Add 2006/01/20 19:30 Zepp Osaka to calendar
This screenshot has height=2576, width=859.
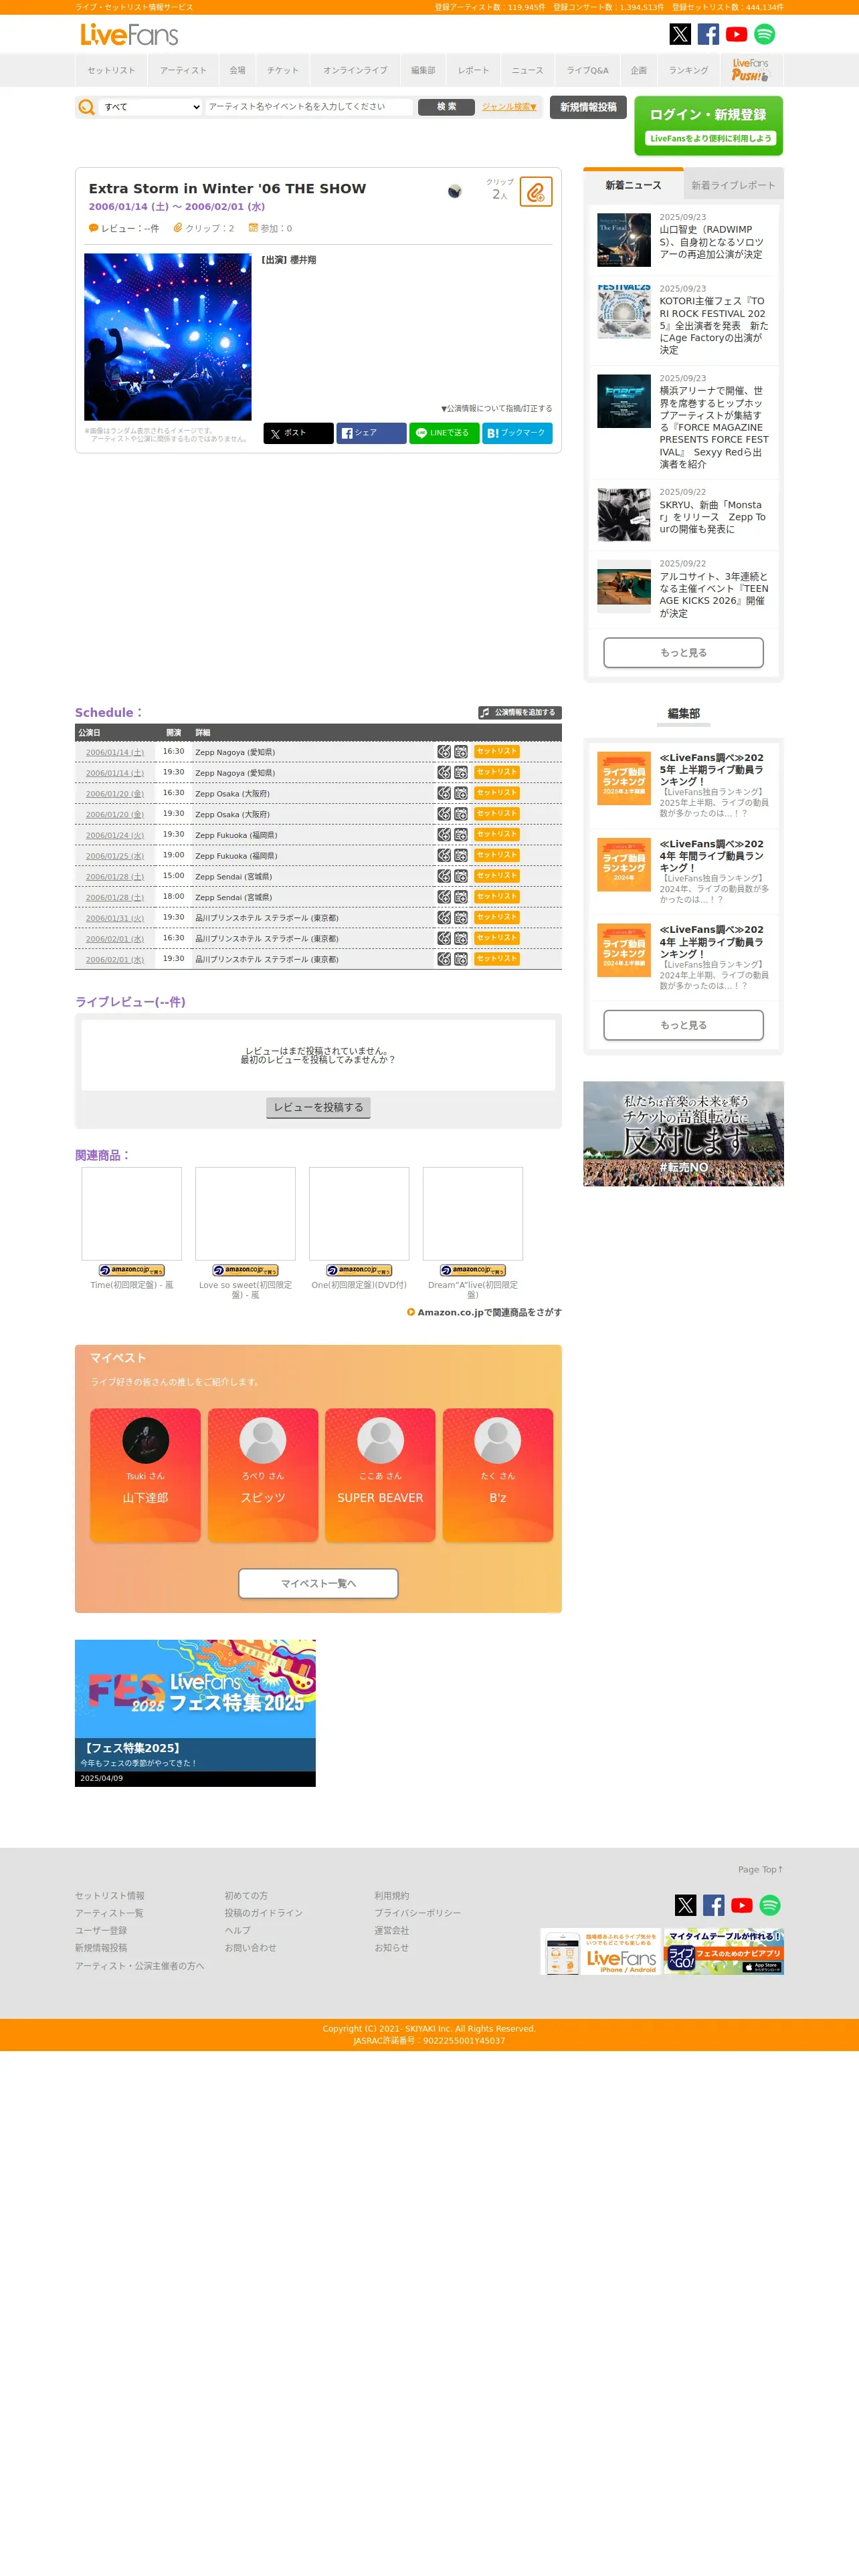(461, 814)
